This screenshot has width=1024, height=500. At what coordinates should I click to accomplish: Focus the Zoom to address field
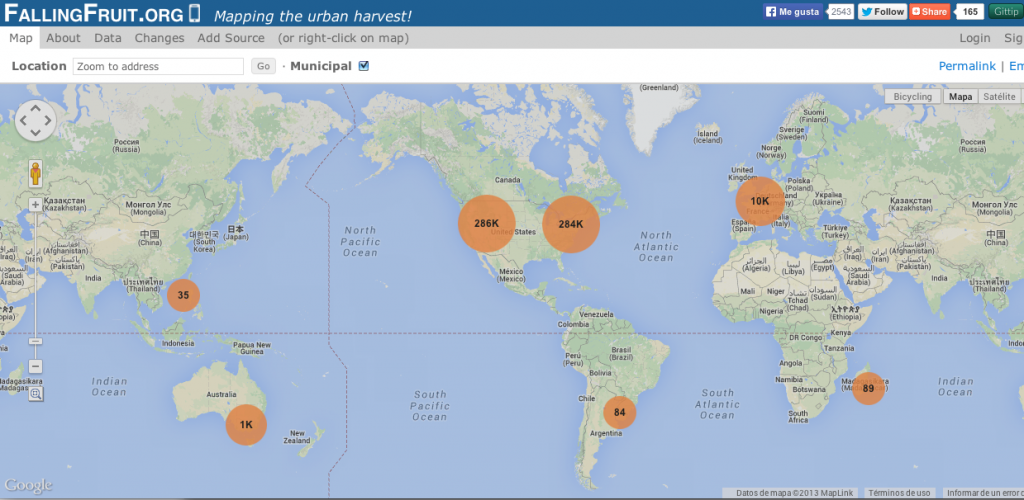pos(158,67)
